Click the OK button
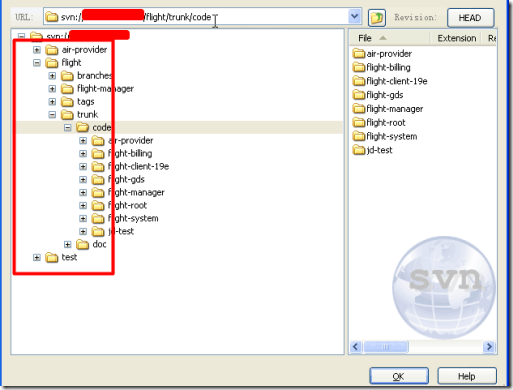 (x=399, y=376)
